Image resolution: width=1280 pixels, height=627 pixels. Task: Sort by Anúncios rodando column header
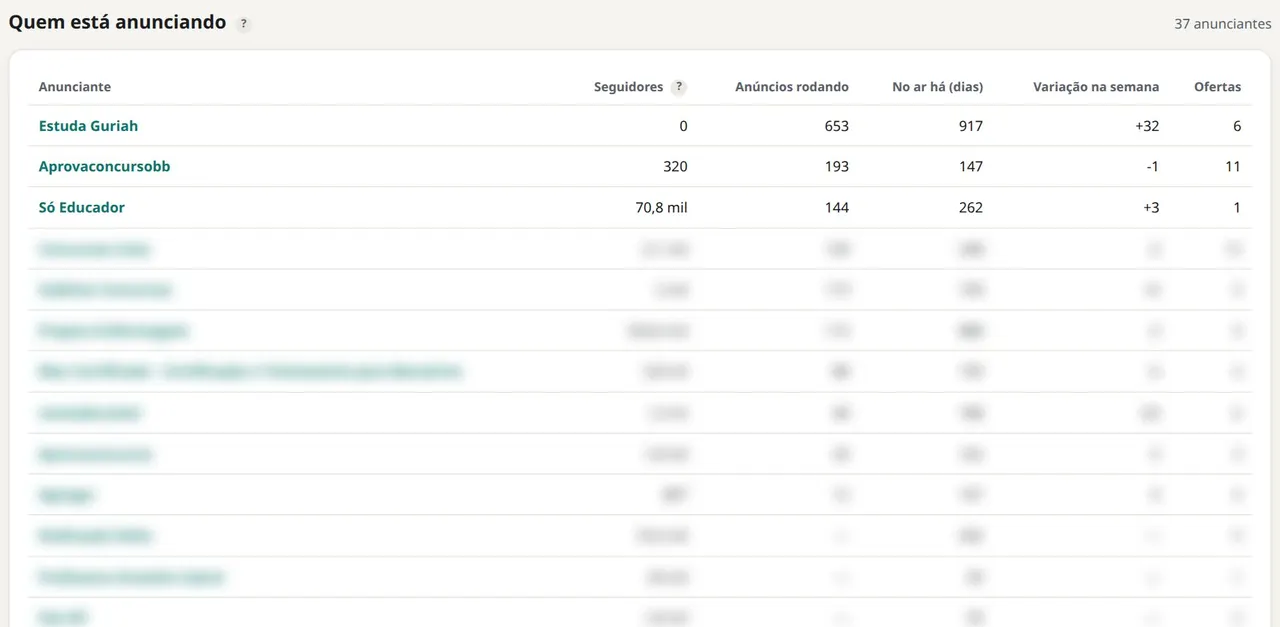pyautogui.click(x=792, y=87)
